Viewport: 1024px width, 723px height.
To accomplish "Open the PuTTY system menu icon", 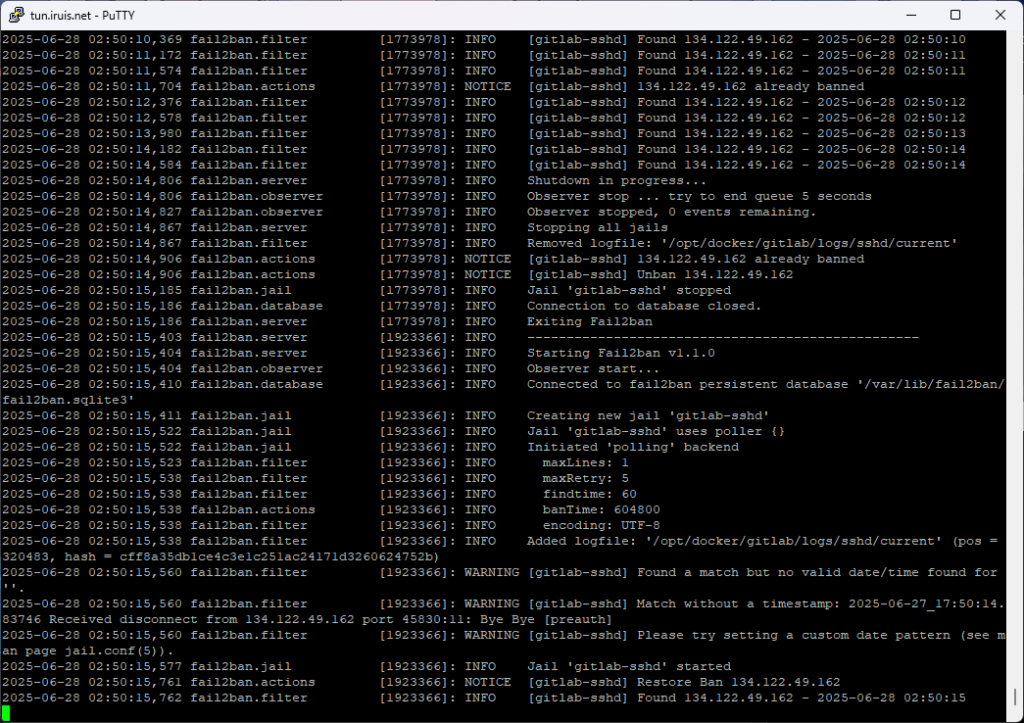I will pos(16,15).
